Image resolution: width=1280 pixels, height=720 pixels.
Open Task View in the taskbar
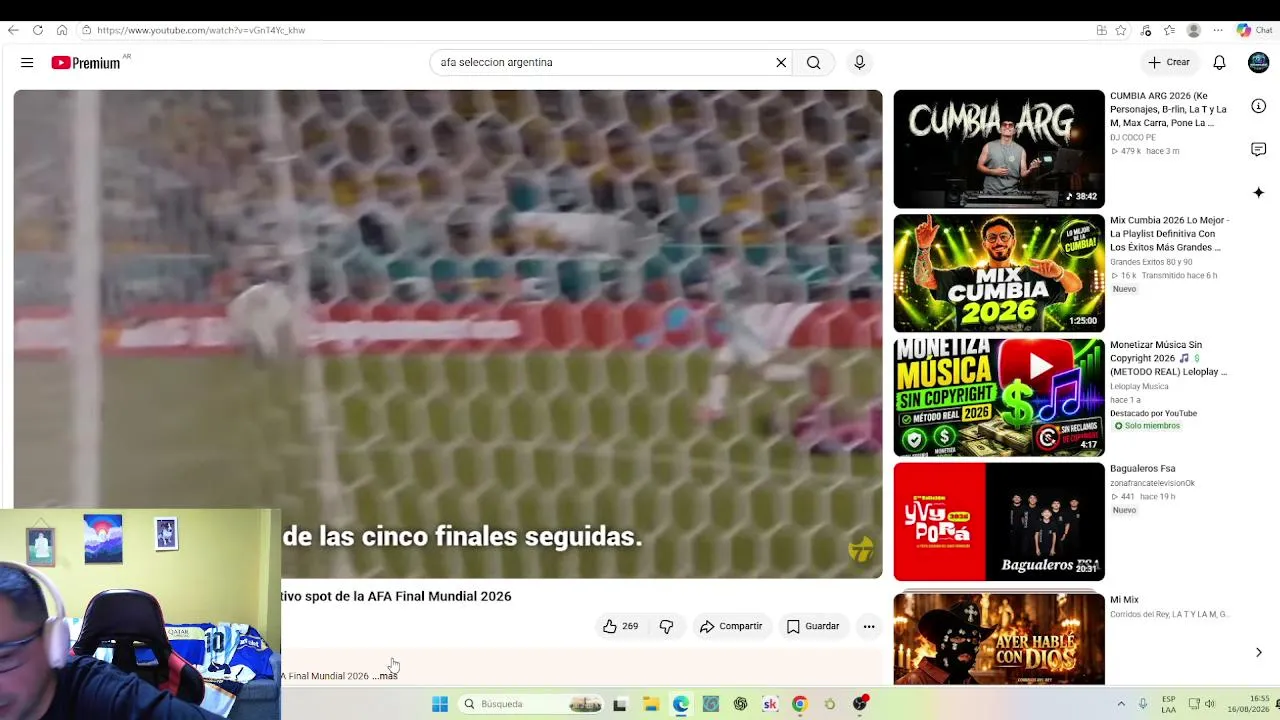click(x=620, y=704)
